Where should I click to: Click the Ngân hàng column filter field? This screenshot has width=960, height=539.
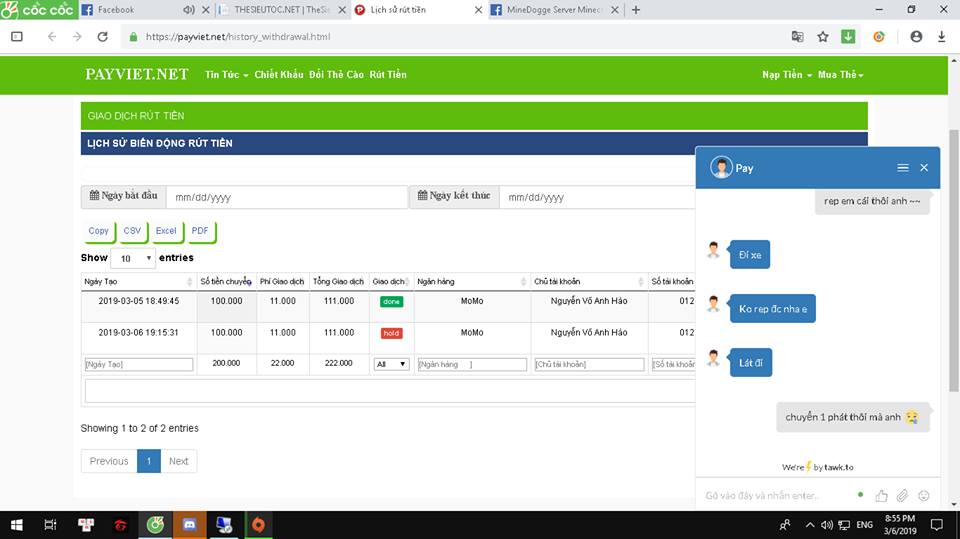point(471,364)
